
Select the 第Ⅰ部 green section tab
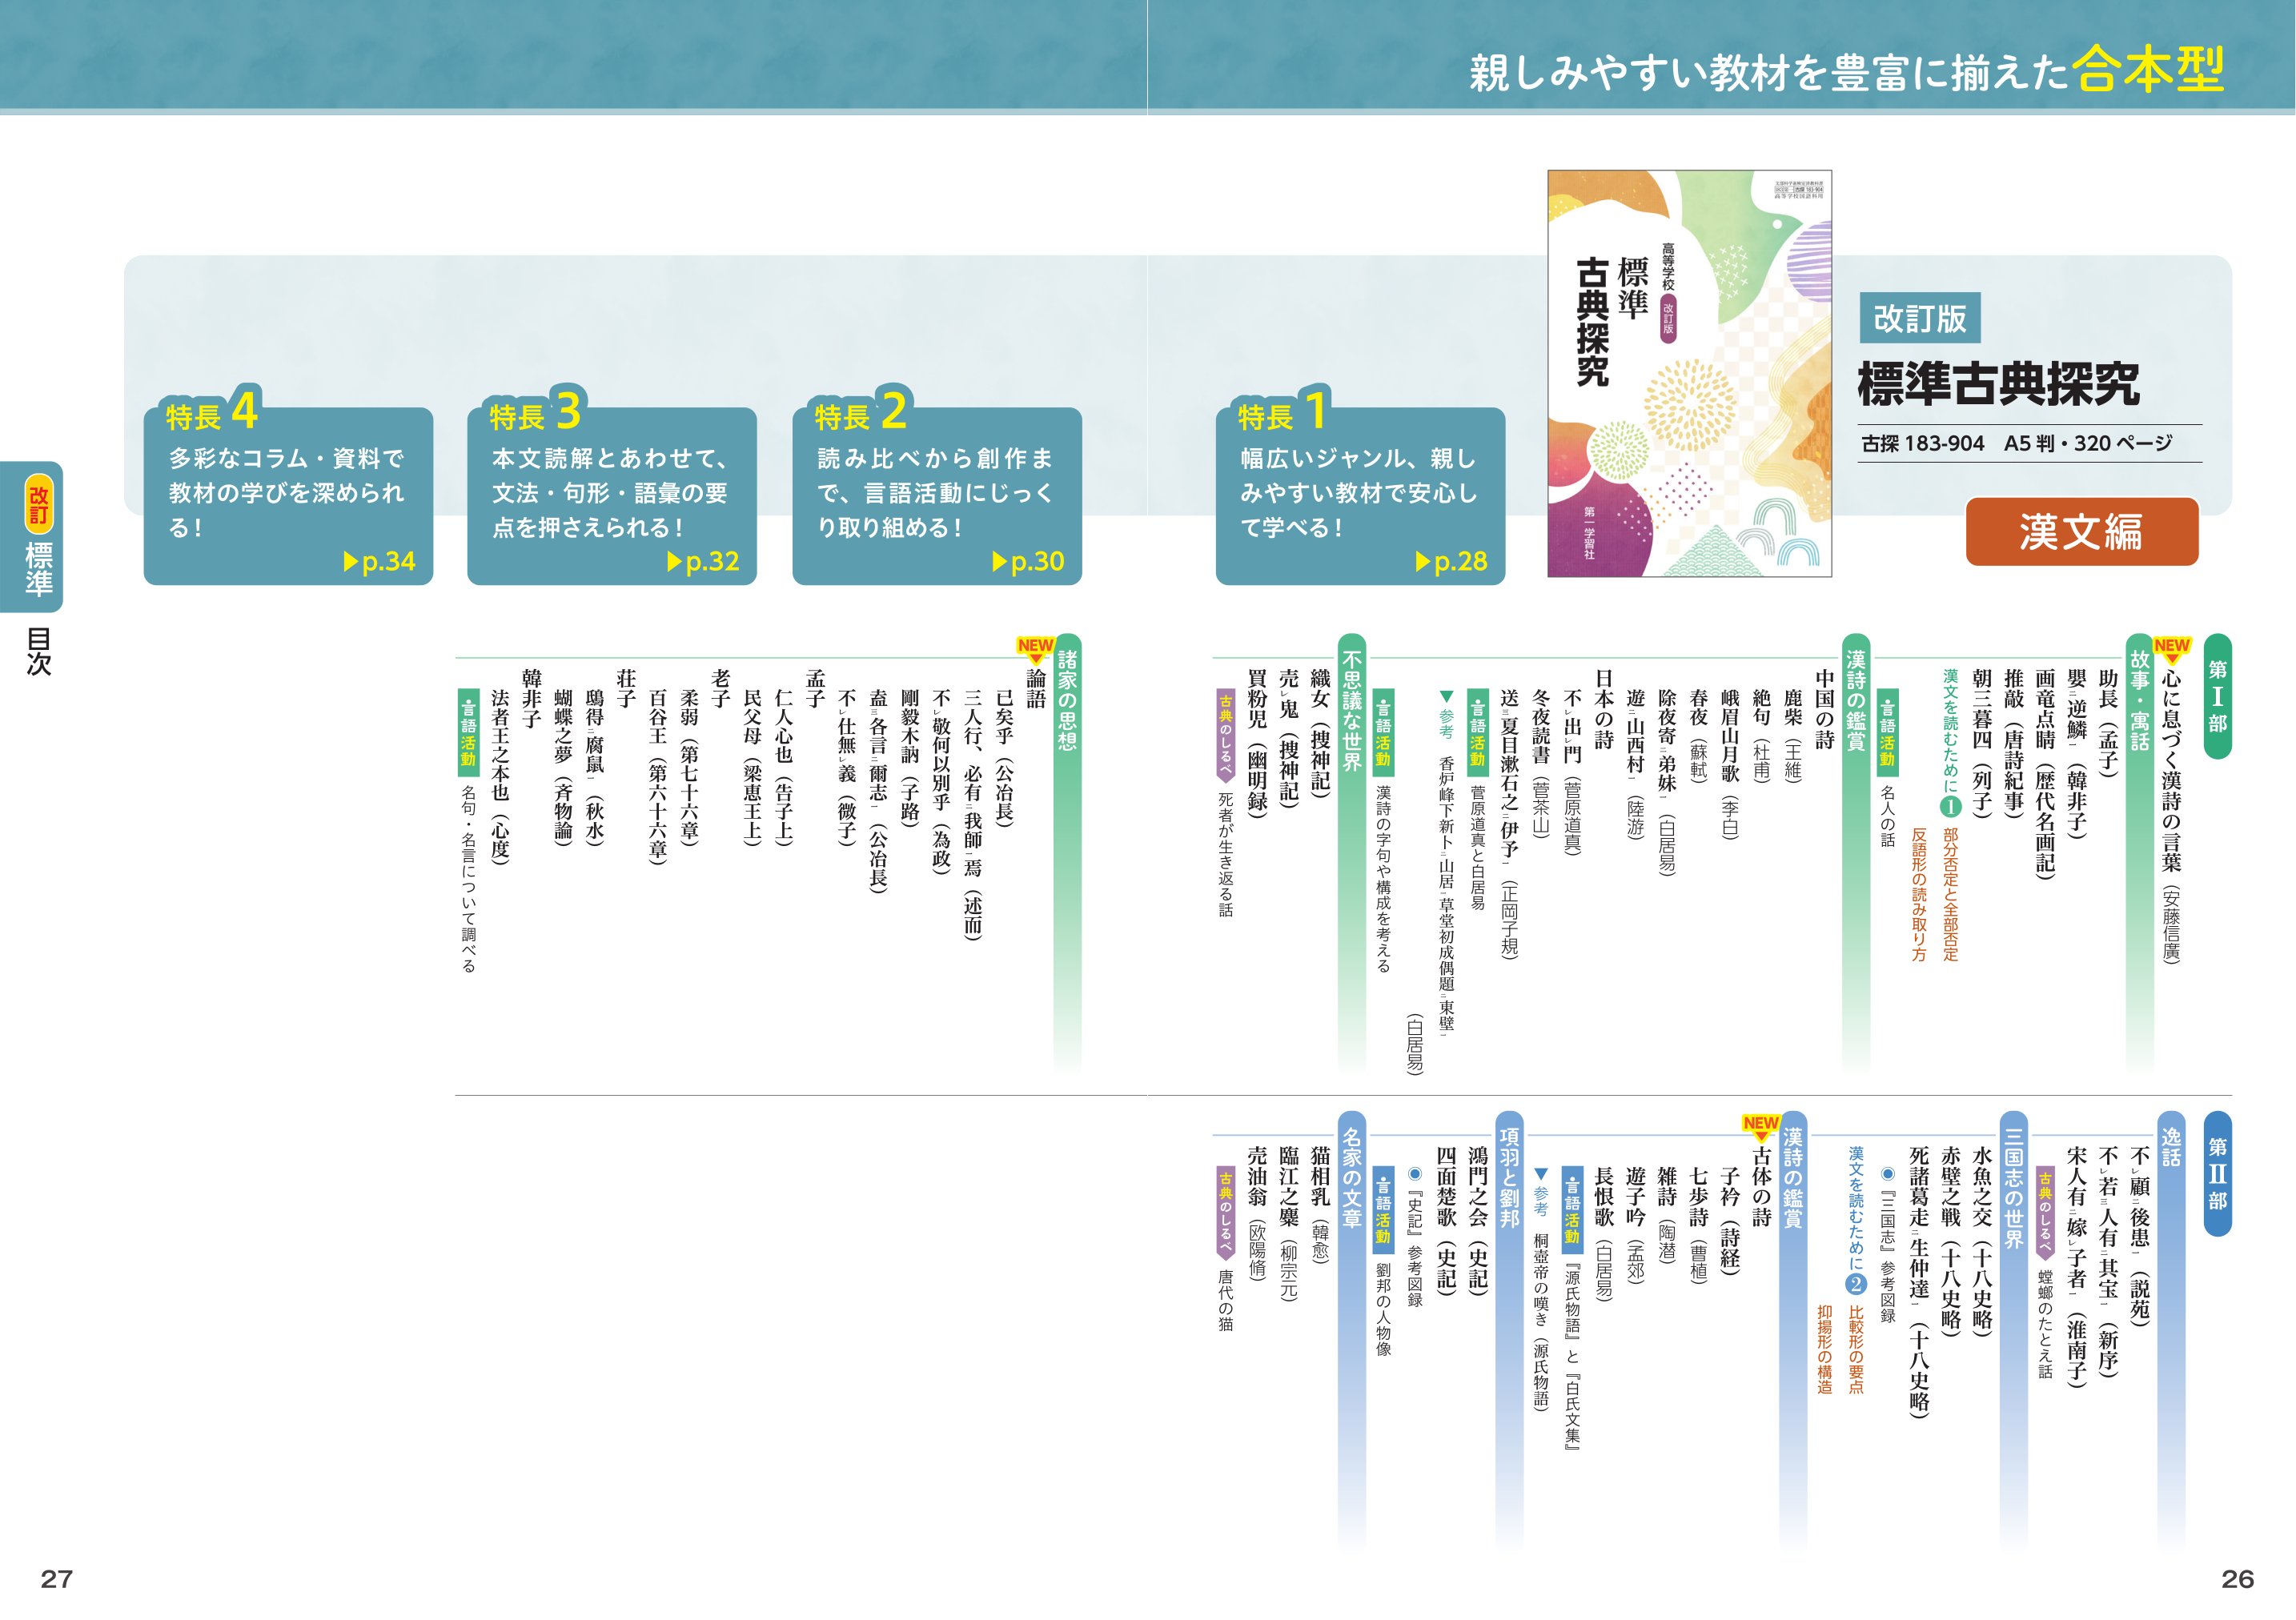[2217, 696]
